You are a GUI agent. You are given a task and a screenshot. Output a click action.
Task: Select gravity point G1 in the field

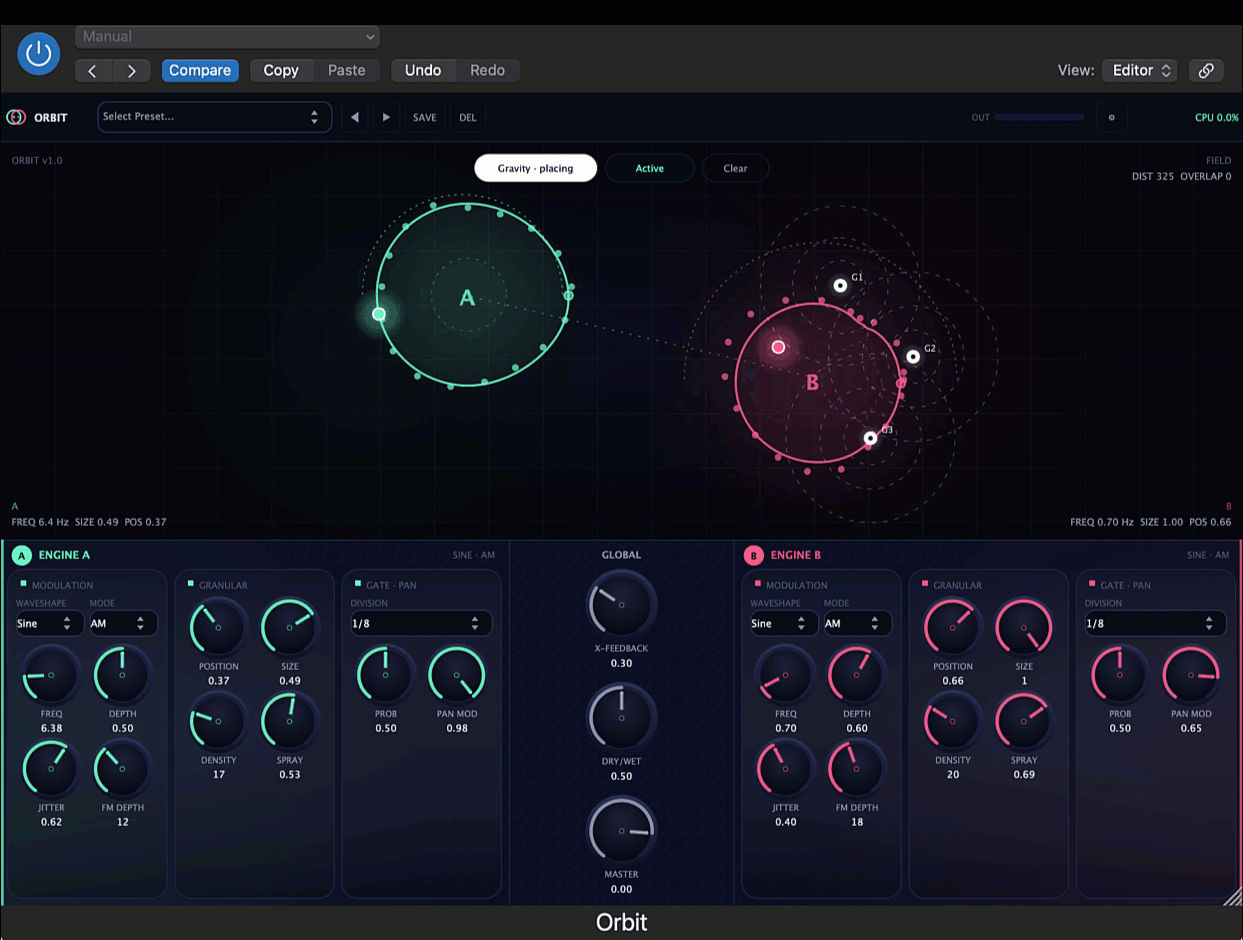840,286
